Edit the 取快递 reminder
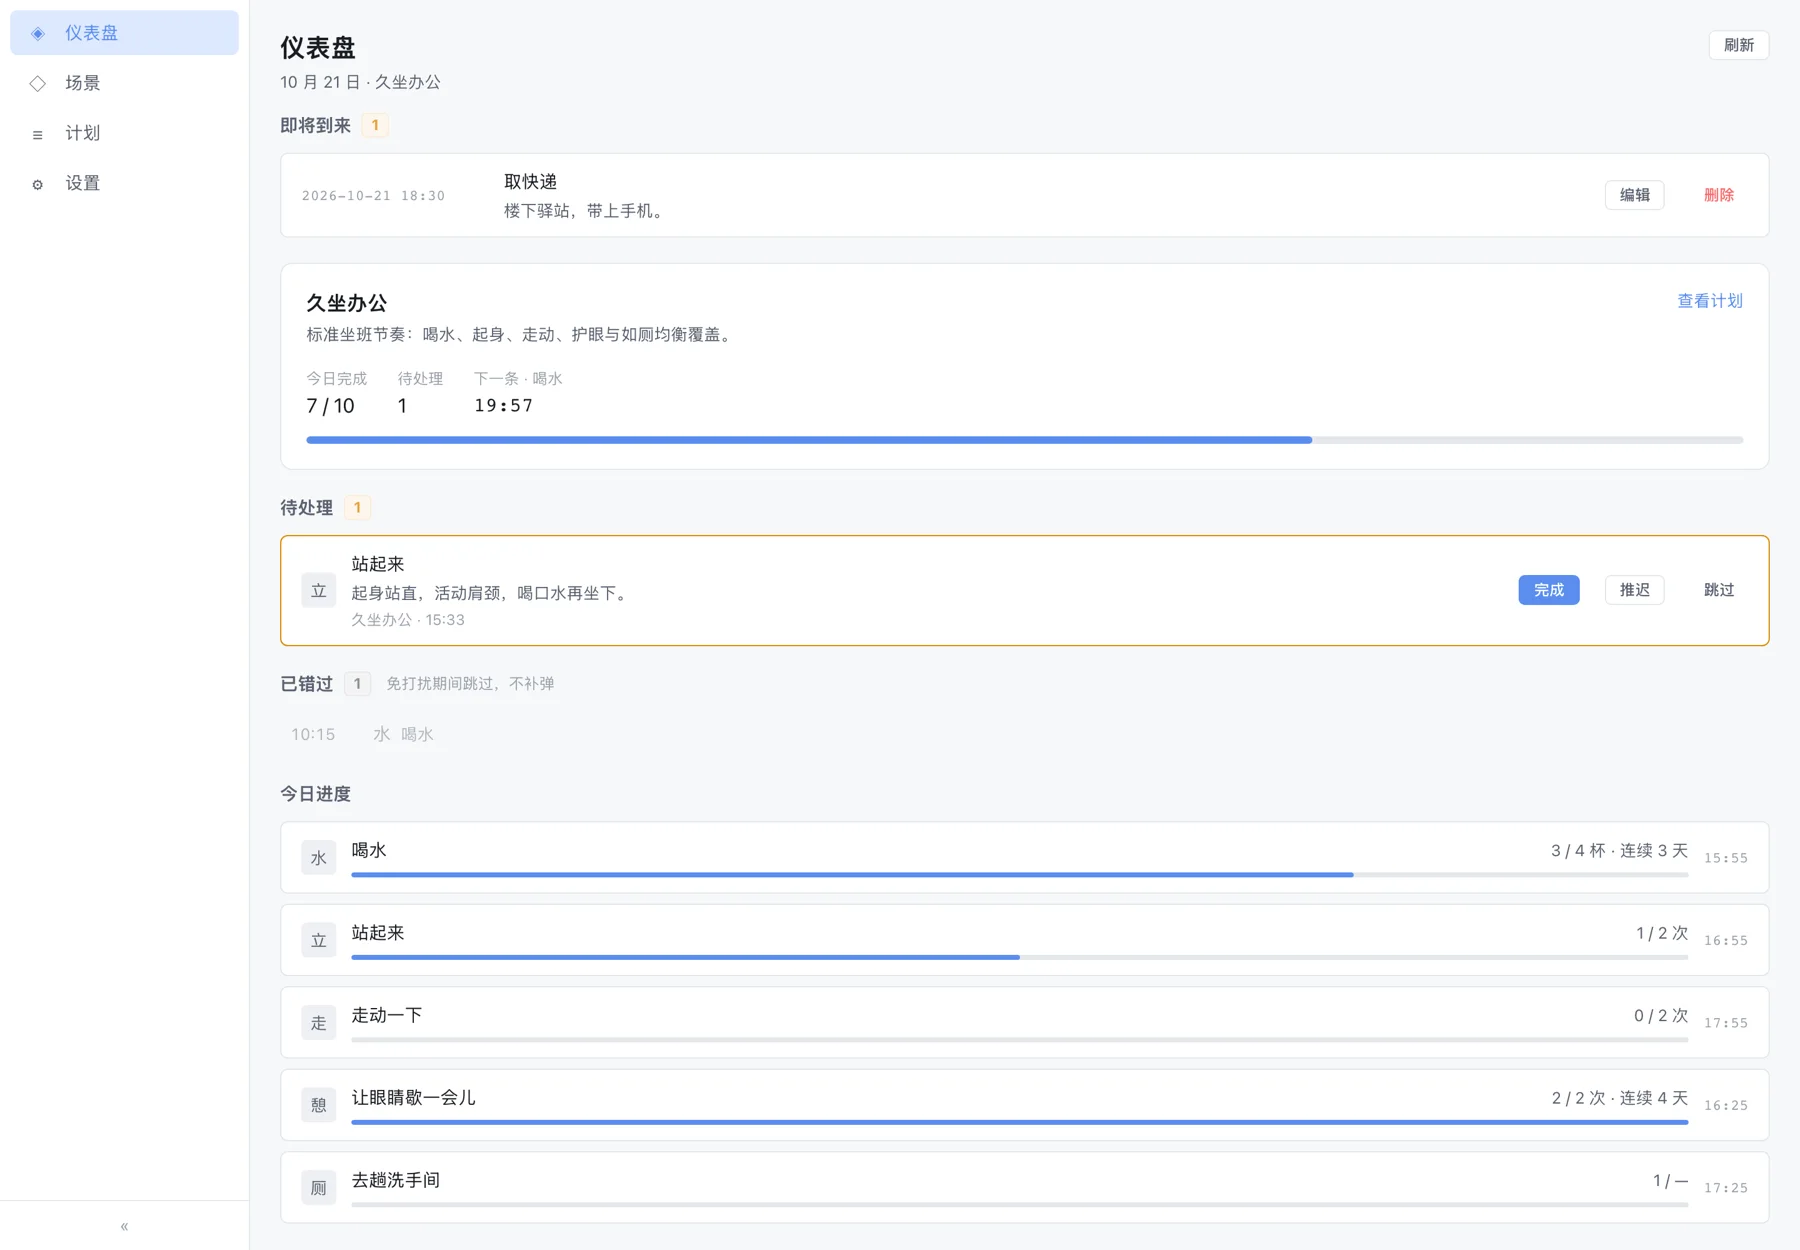The width and height of the screenshot is (1800, 1250). (1635, 195)
